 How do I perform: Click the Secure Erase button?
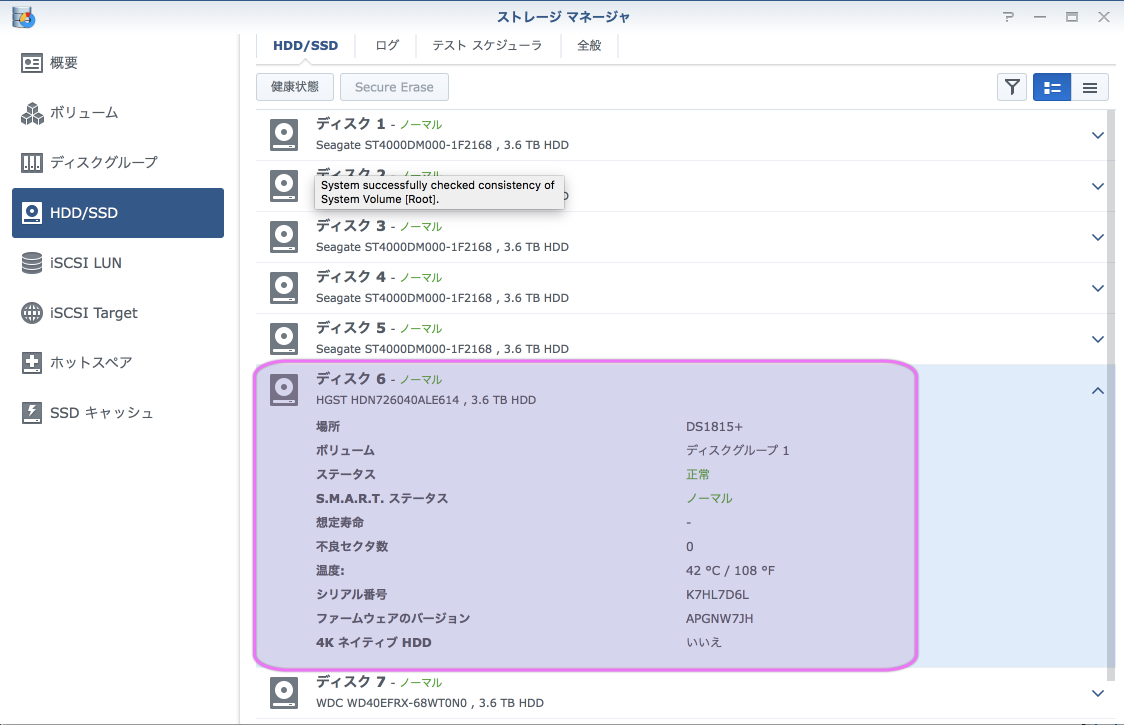pos(394,87)
